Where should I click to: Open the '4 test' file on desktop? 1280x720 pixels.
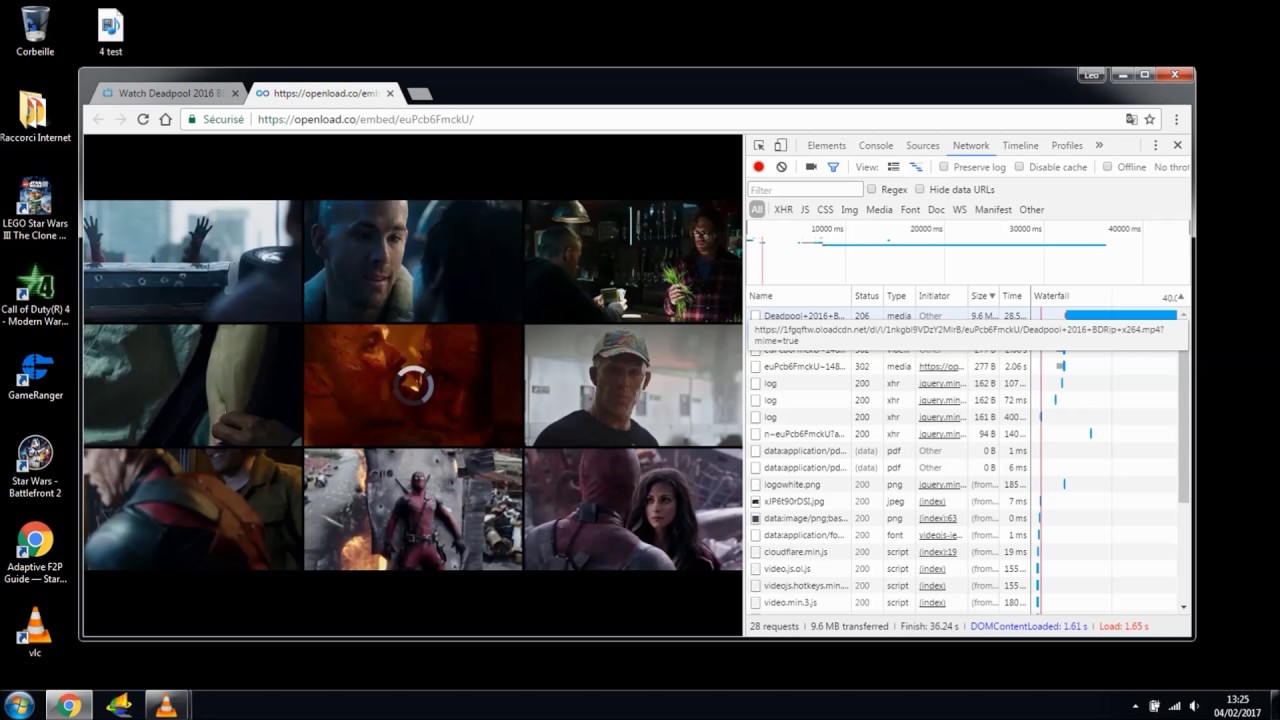coord(110,31)
